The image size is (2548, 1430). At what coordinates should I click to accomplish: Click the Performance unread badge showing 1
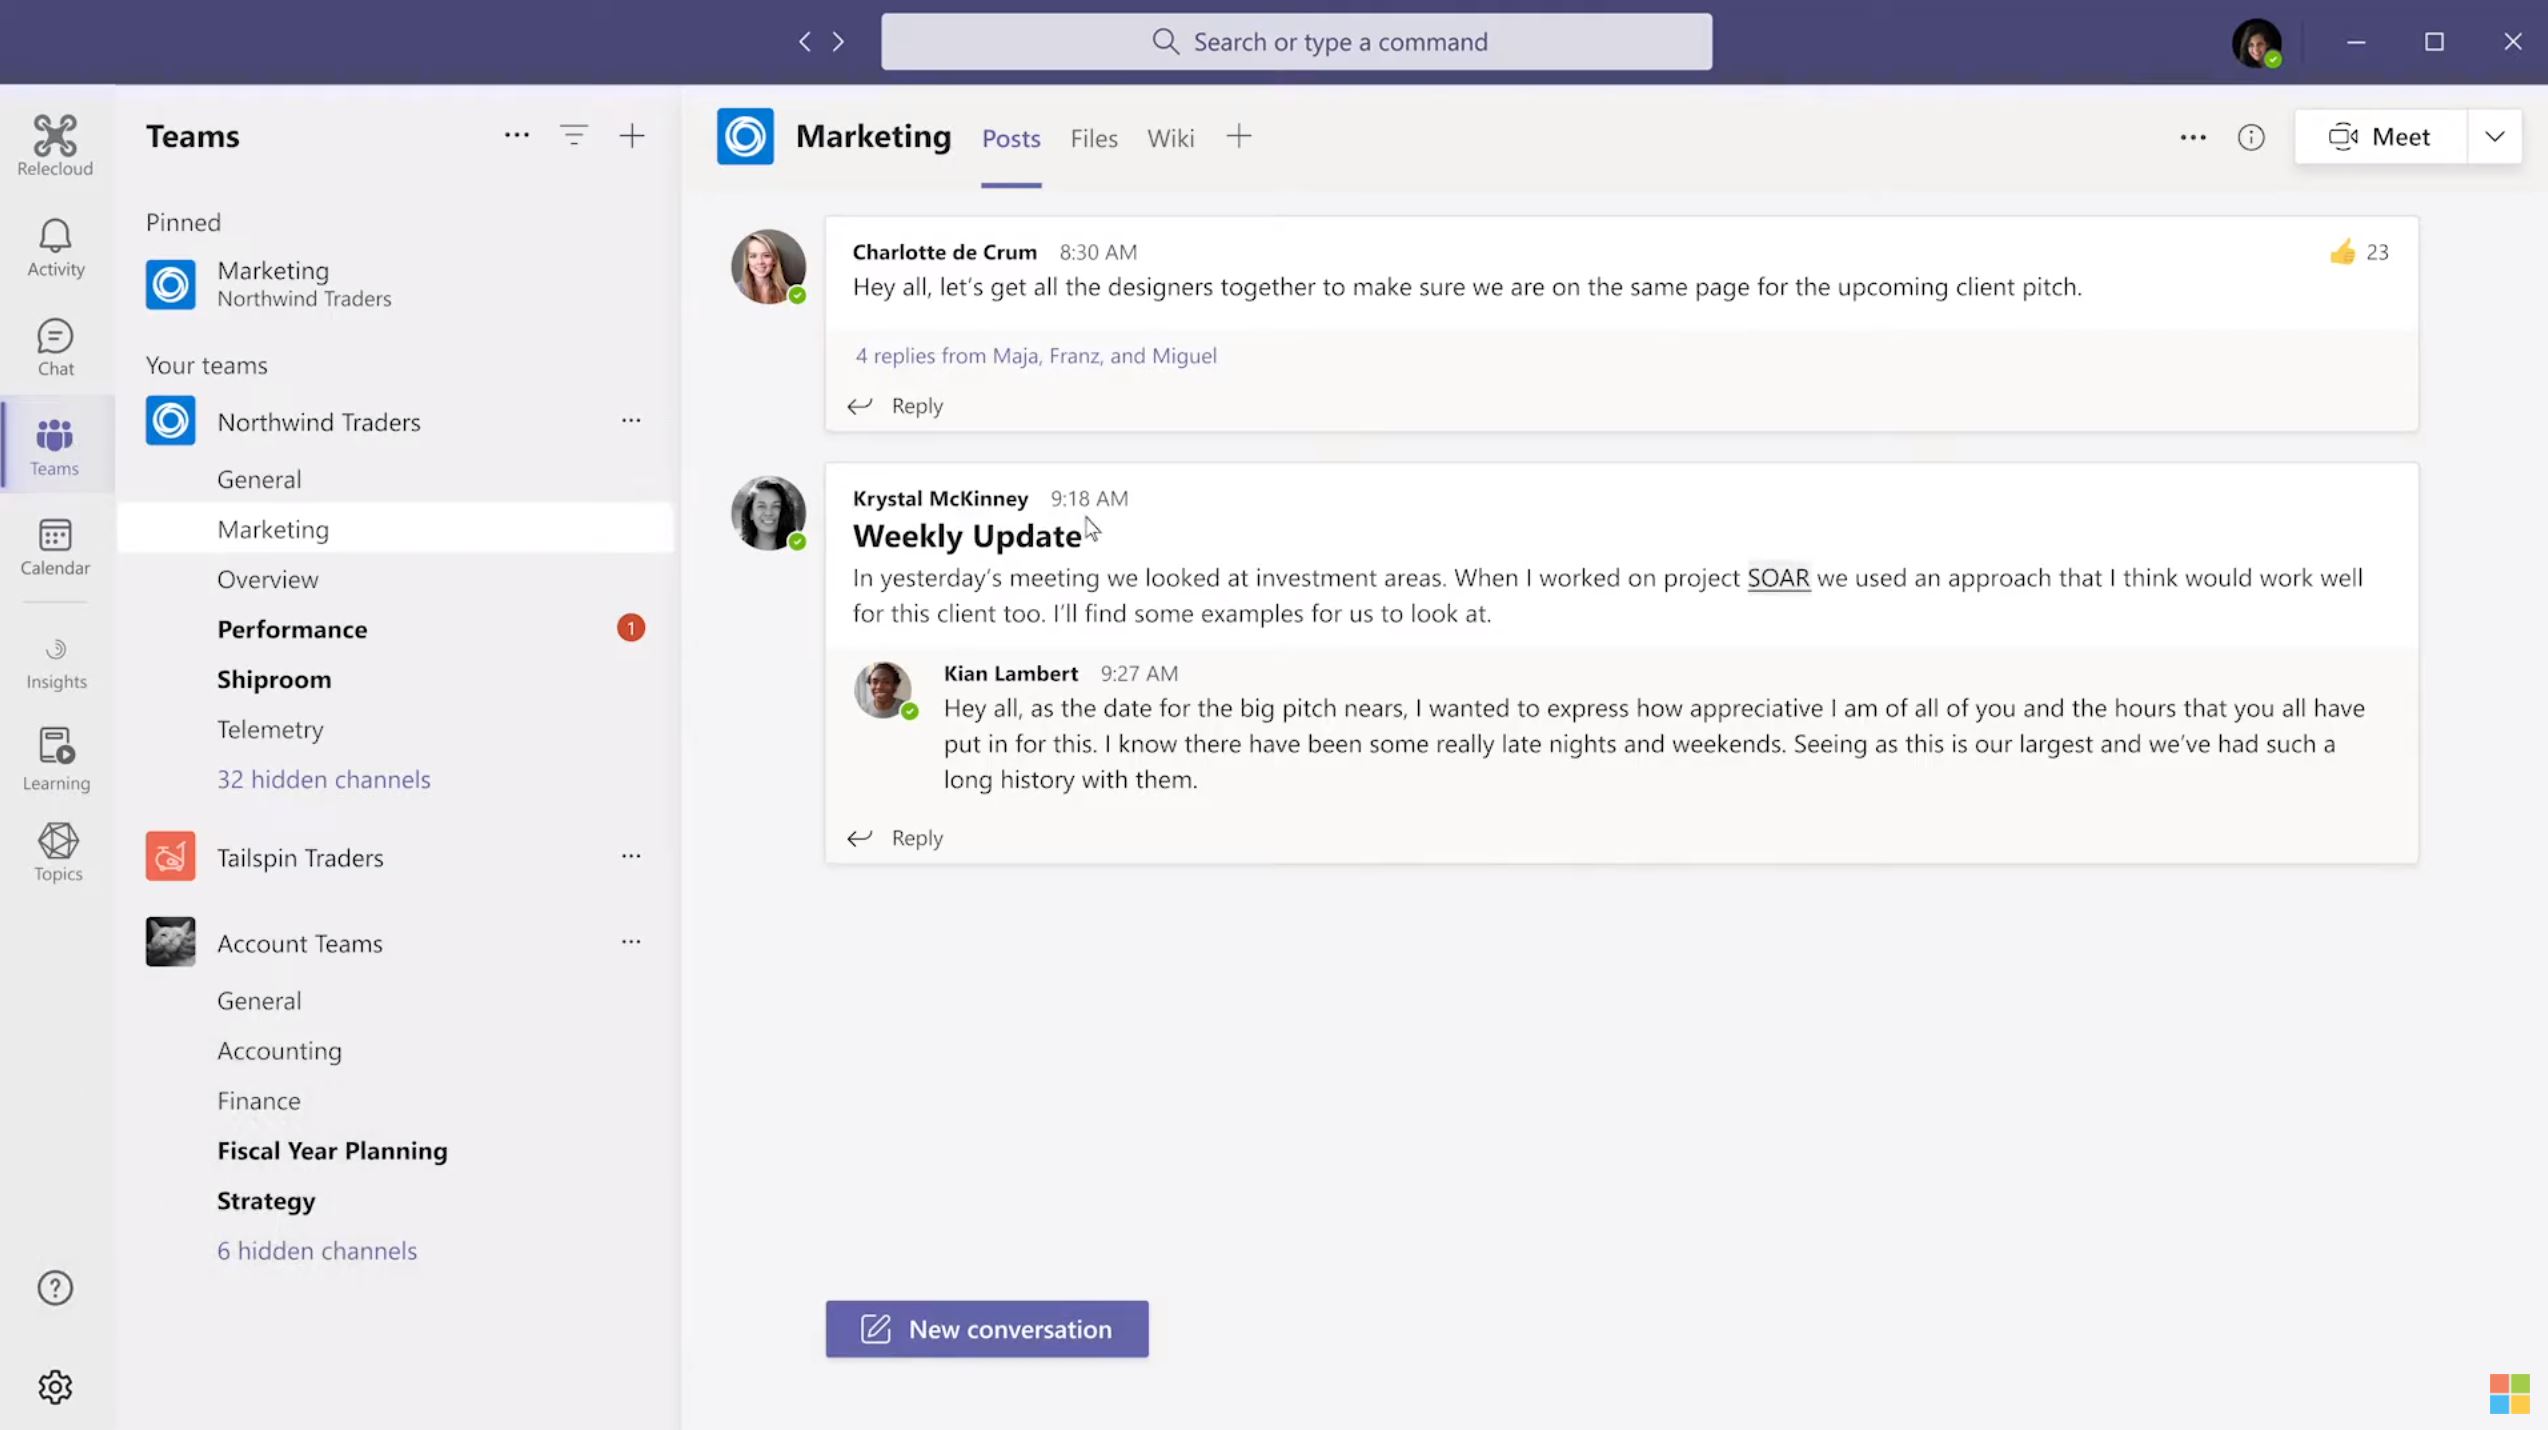pyautogui.click(x=631, y=628)
